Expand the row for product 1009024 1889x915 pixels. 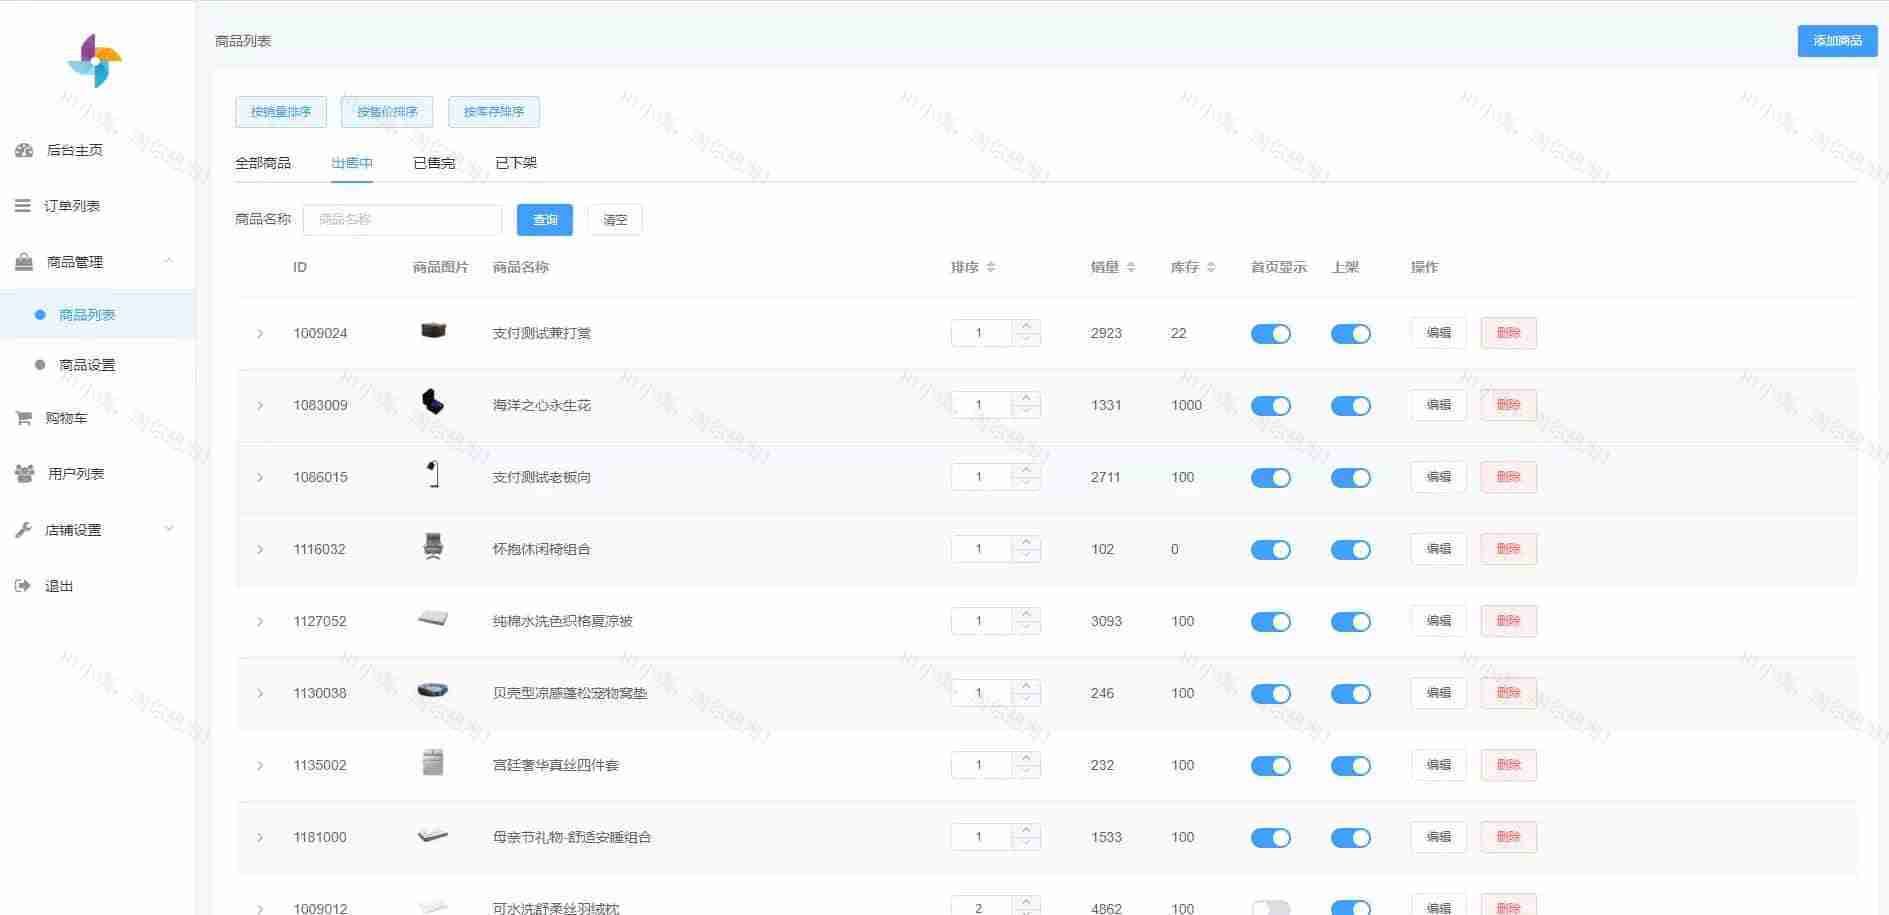pyautogui.click(x=260, y=334)
